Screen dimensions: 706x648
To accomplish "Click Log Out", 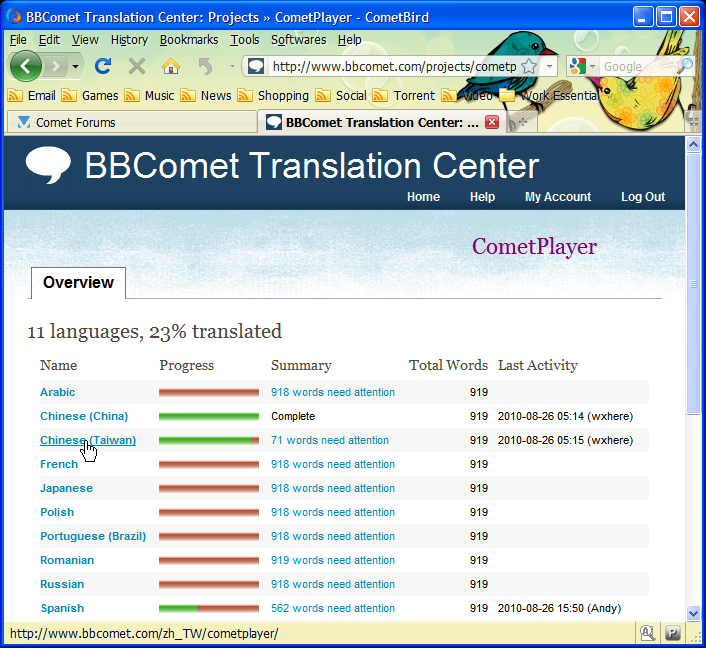I will [643, 197].
